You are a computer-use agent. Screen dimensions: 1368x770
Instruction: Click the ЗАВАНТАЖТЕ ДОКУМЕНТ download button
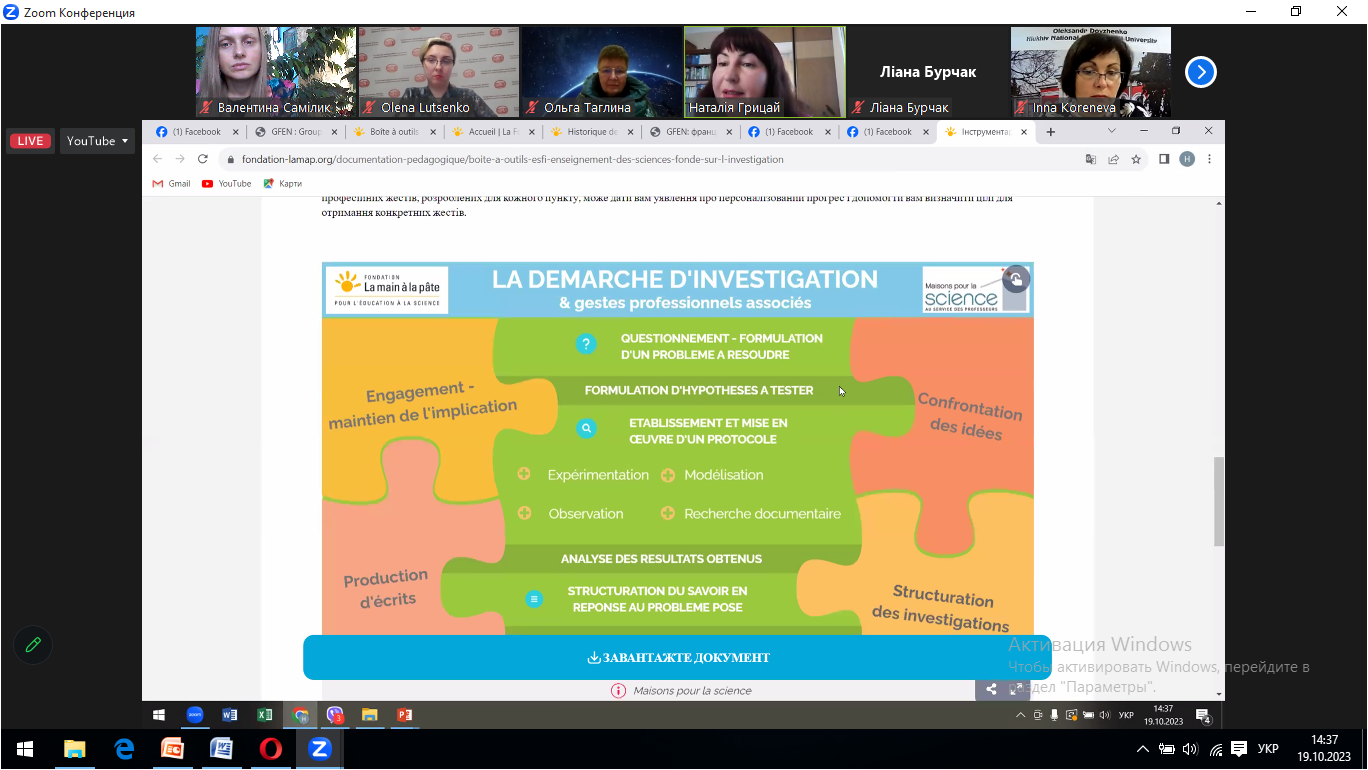tap(677, 658)
